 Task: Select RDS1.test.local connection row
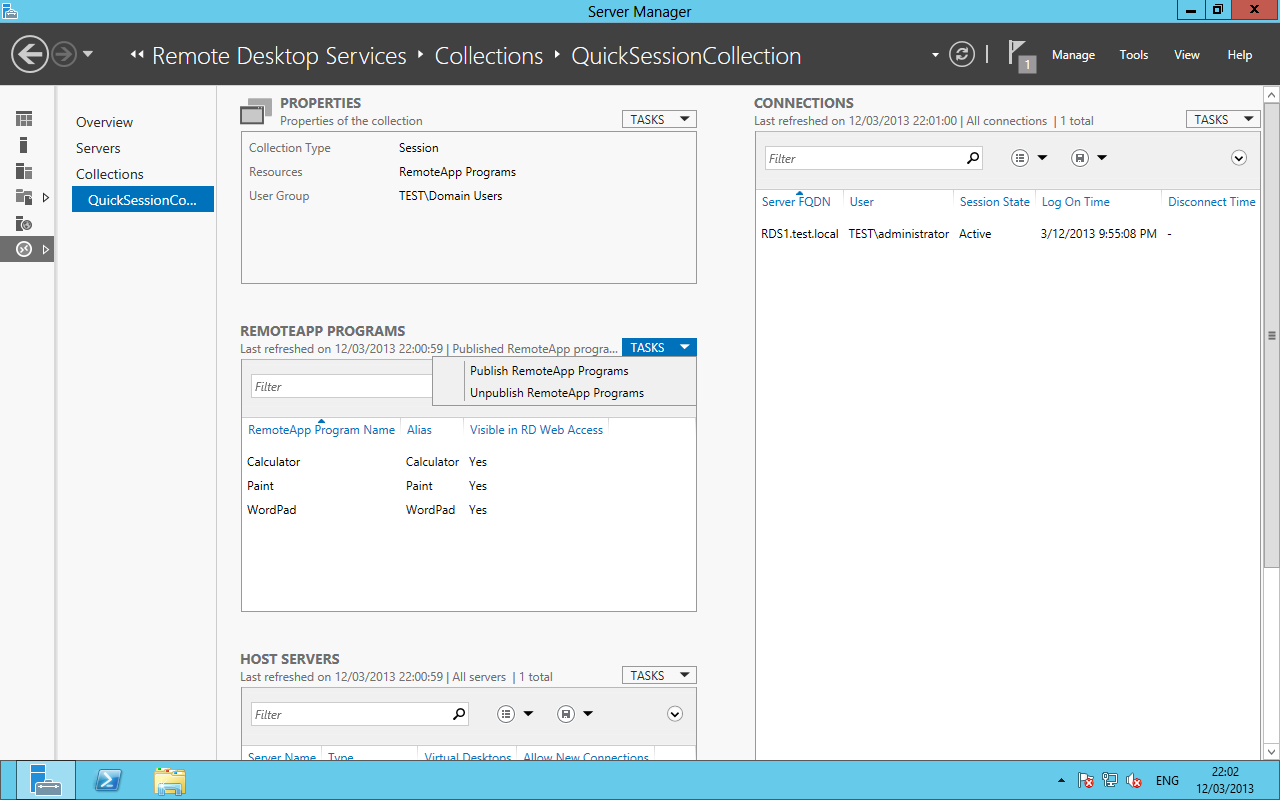1010,234
